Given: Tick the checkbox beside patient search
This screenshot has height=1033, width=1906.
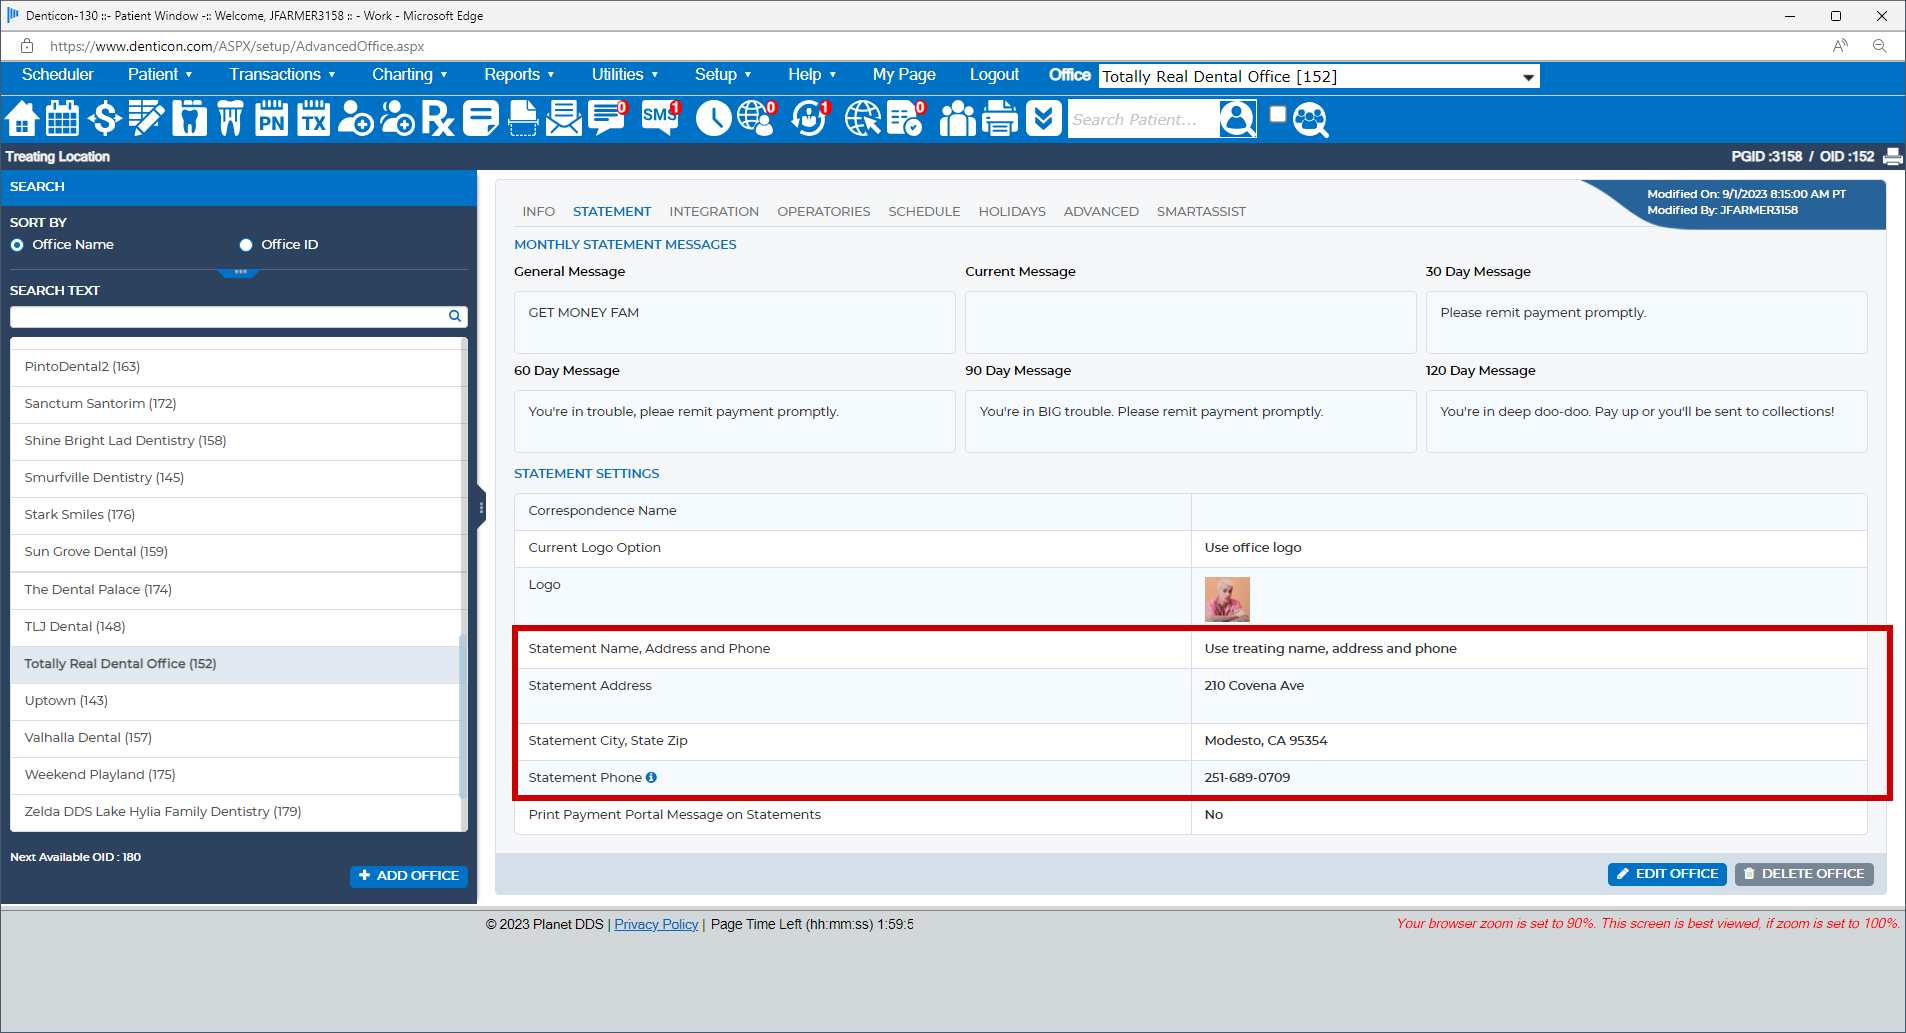Looking at the screenshot, I should pos(1277,115).
